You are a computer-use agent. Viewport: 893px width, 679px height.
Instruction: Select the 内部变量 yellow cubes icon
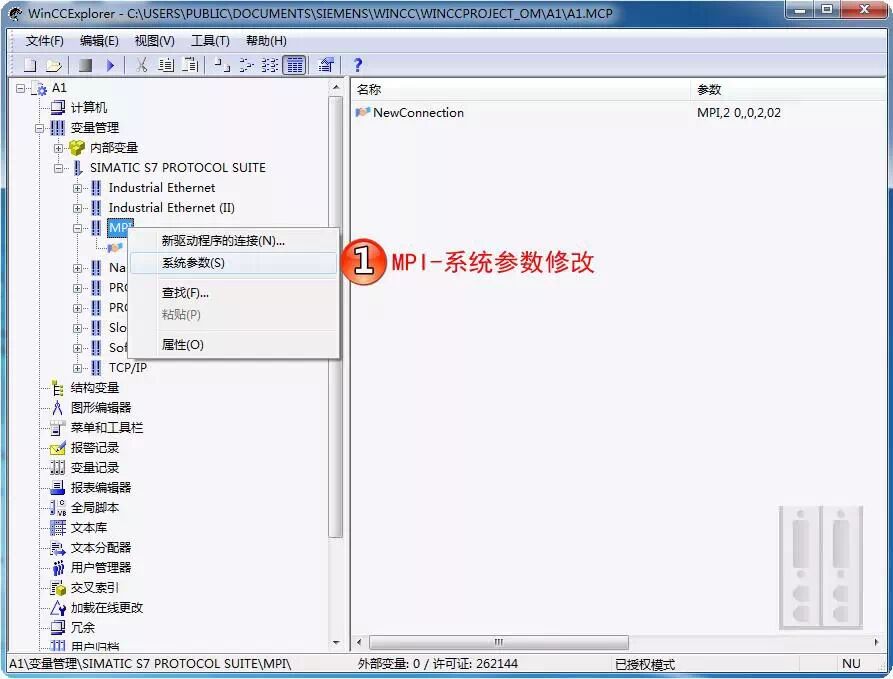pyautogui.click(x=77, y=148)
